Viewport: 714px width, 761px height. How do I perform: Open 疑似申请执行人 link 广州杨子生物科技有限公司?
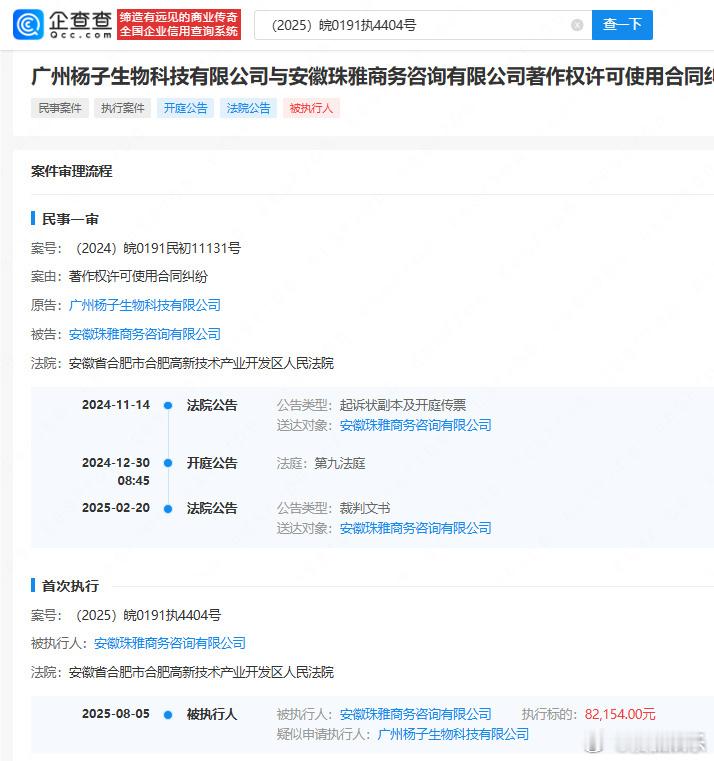453,734
